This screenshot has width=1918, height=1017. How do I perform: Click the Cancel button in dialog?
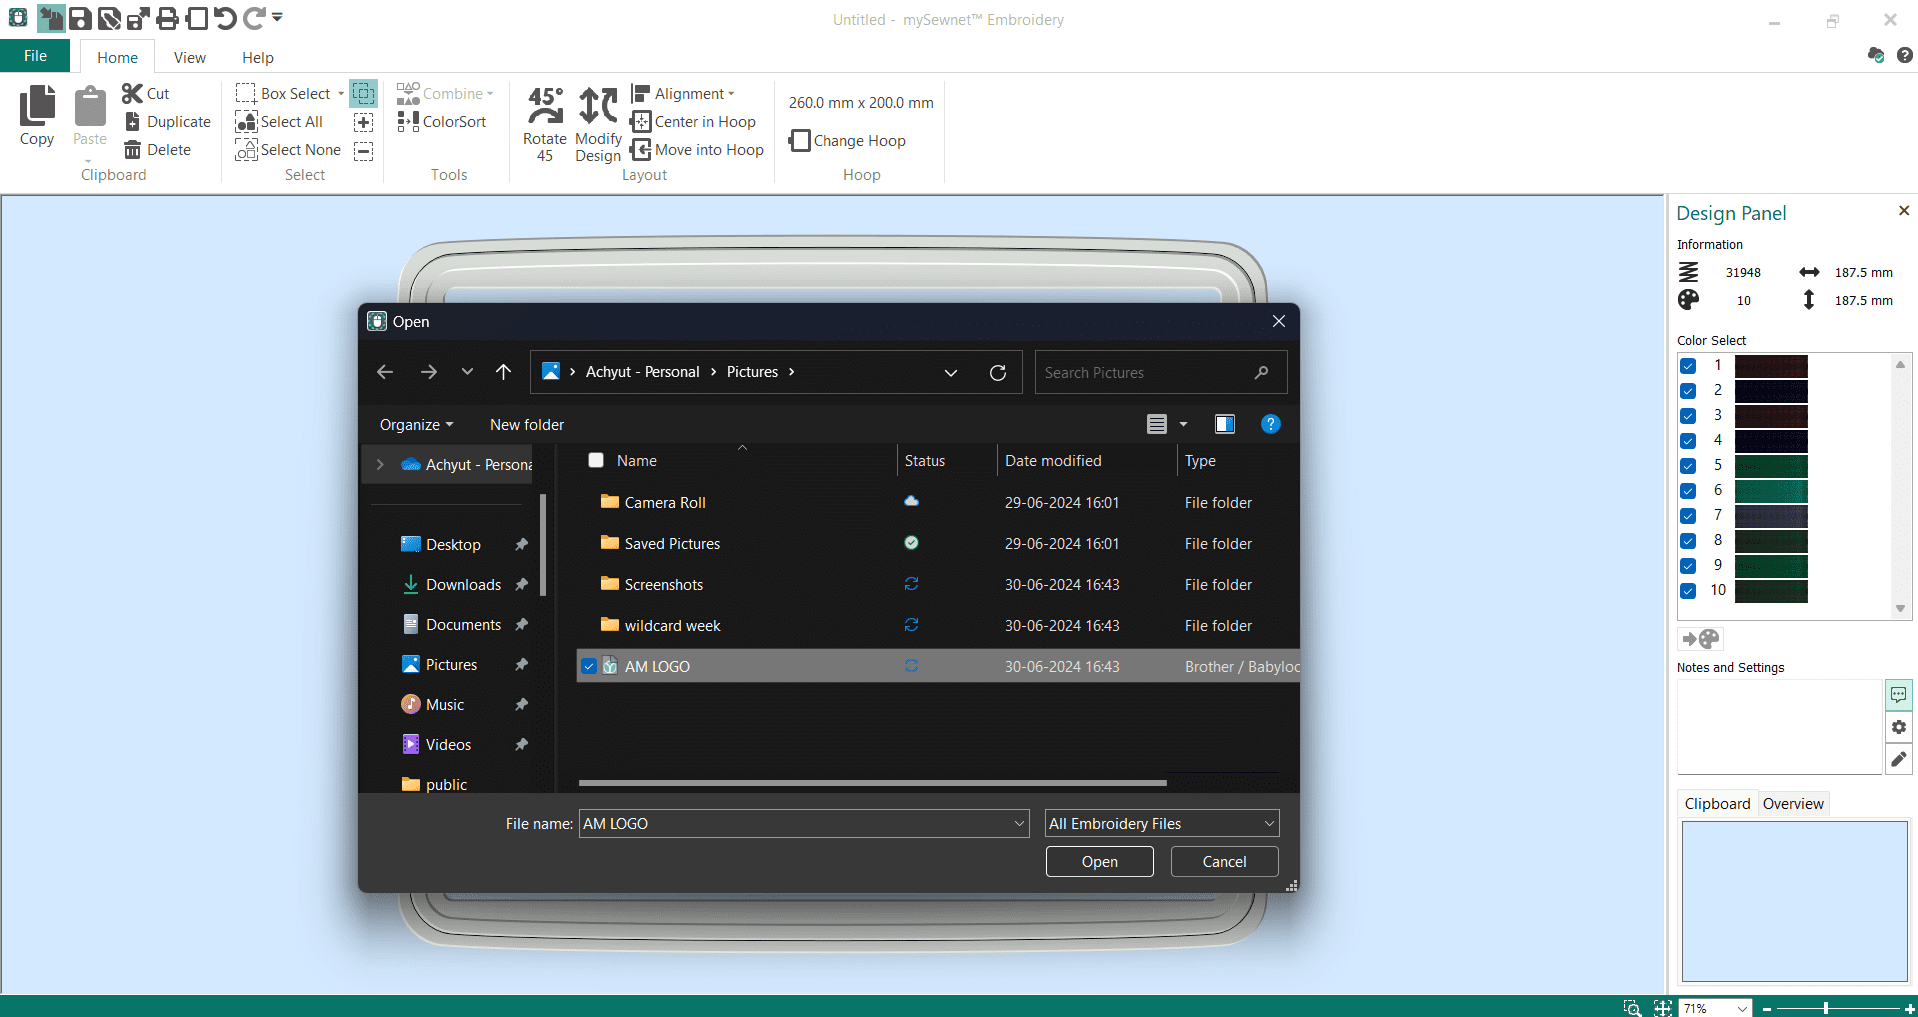[1224, 862]
